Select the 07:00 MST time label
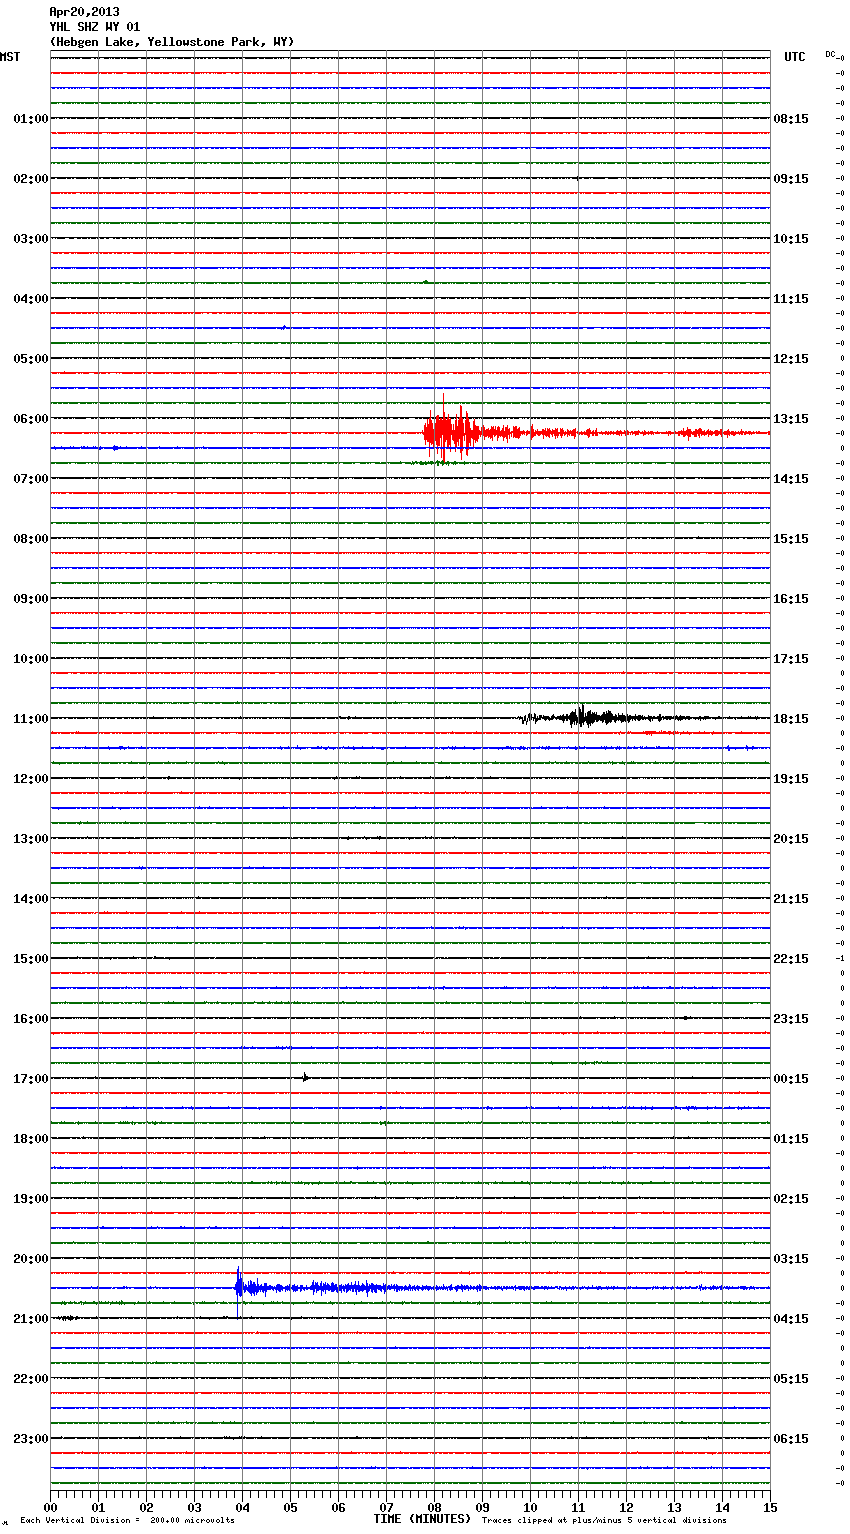 (x=31, y=479)
